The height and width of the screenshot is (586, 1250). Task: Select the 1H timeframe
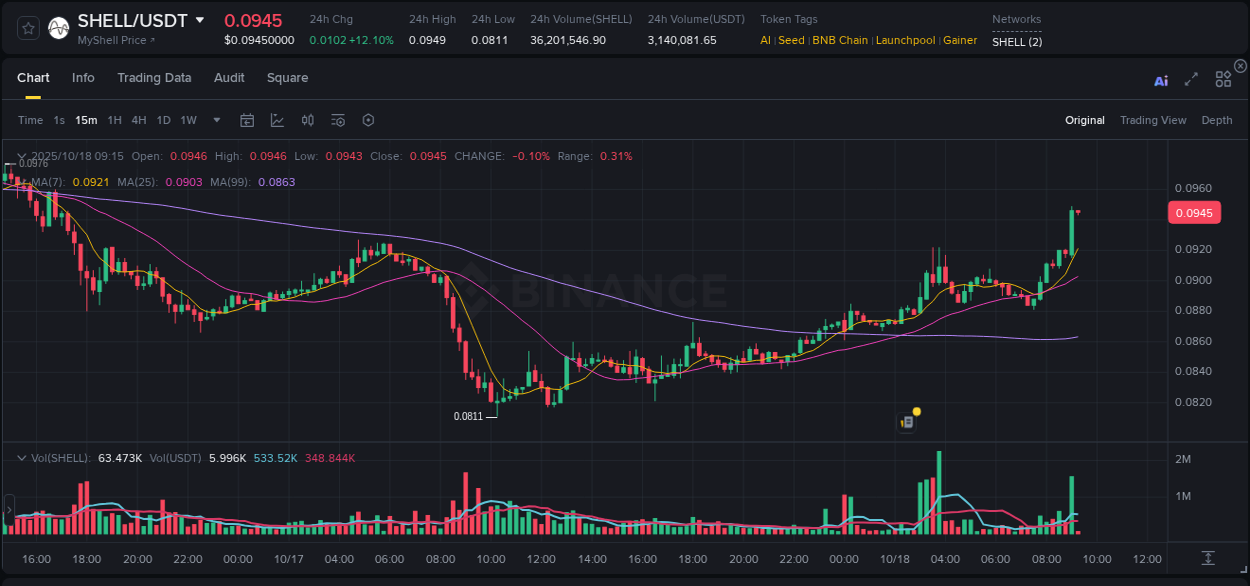pos(115,119)
